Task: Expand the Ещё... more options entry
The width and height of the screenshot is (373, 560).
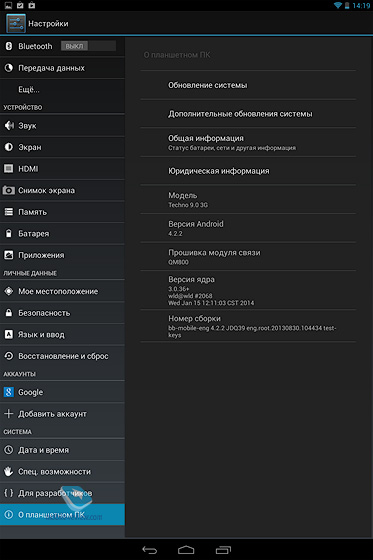Action: click(x=62, y=89)
